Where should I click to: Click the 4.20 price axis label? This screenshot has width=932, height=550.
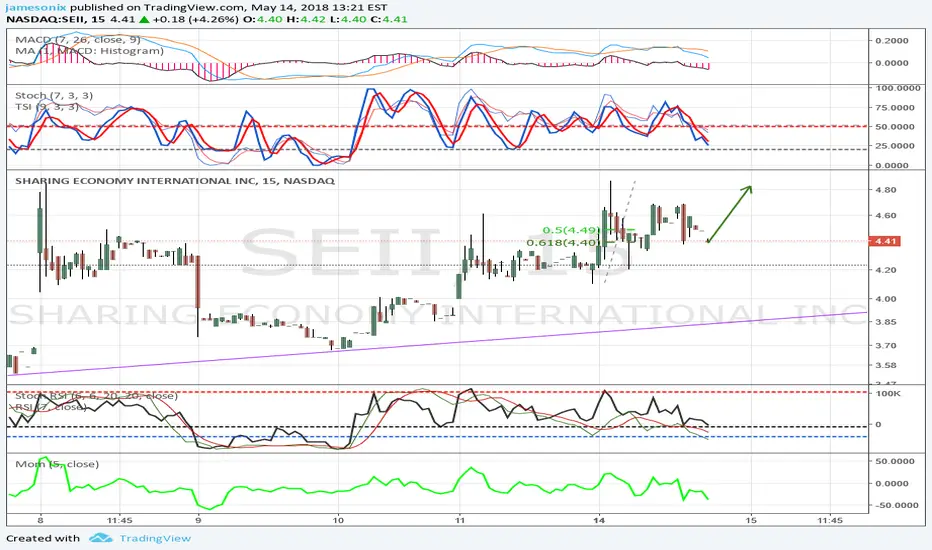886,269
